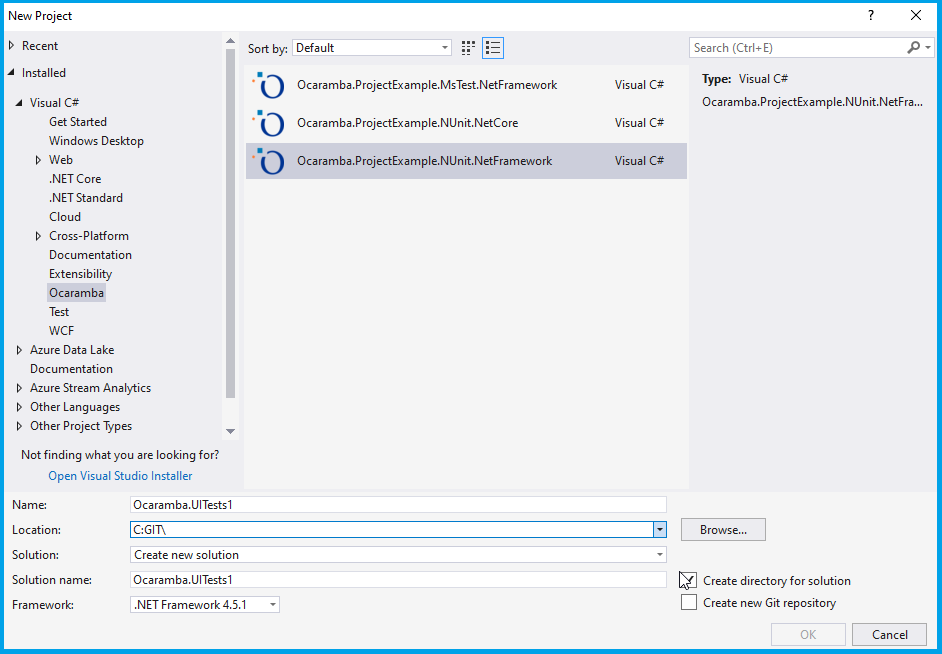The image size is (942, 654).
Task: Enable Create new Git repository checkbox
Action: (x=688, y=602)
